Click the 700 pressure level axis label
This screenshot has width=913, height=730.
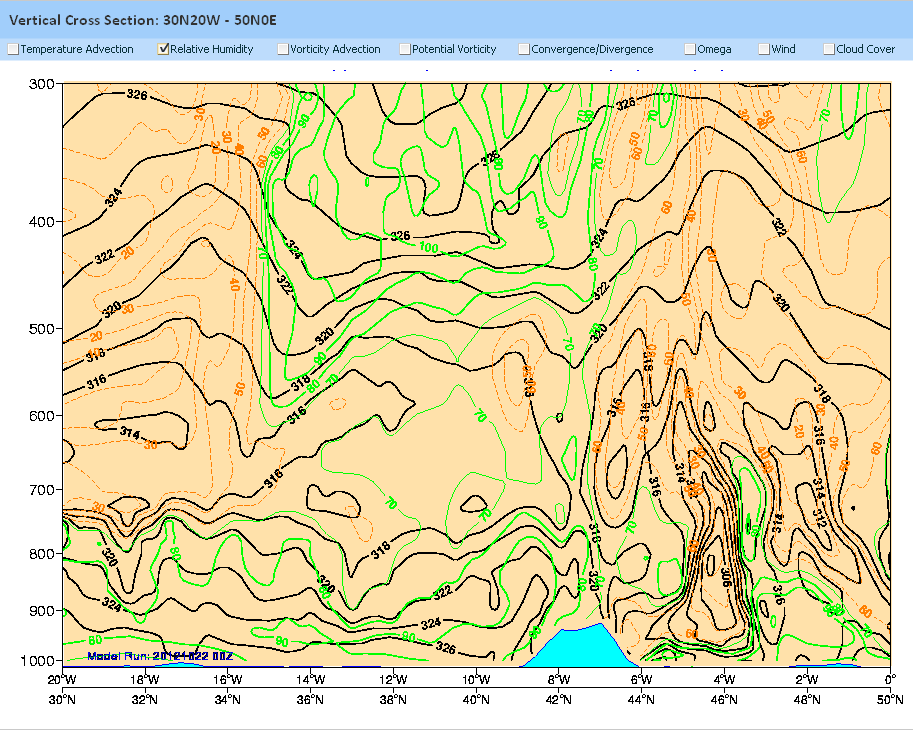tap(39, 490)
